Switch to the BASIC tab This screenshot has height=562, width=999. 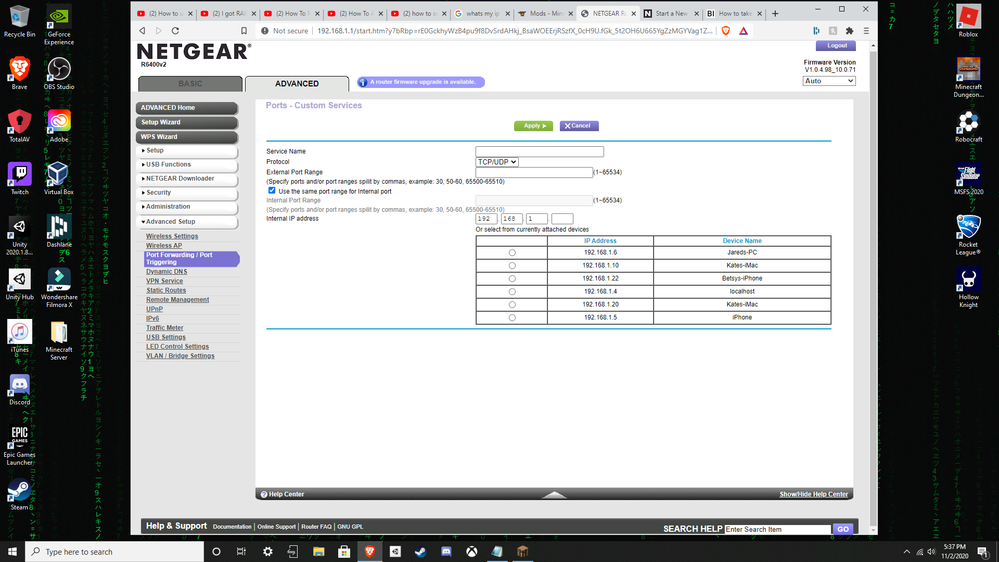[190, 84]
